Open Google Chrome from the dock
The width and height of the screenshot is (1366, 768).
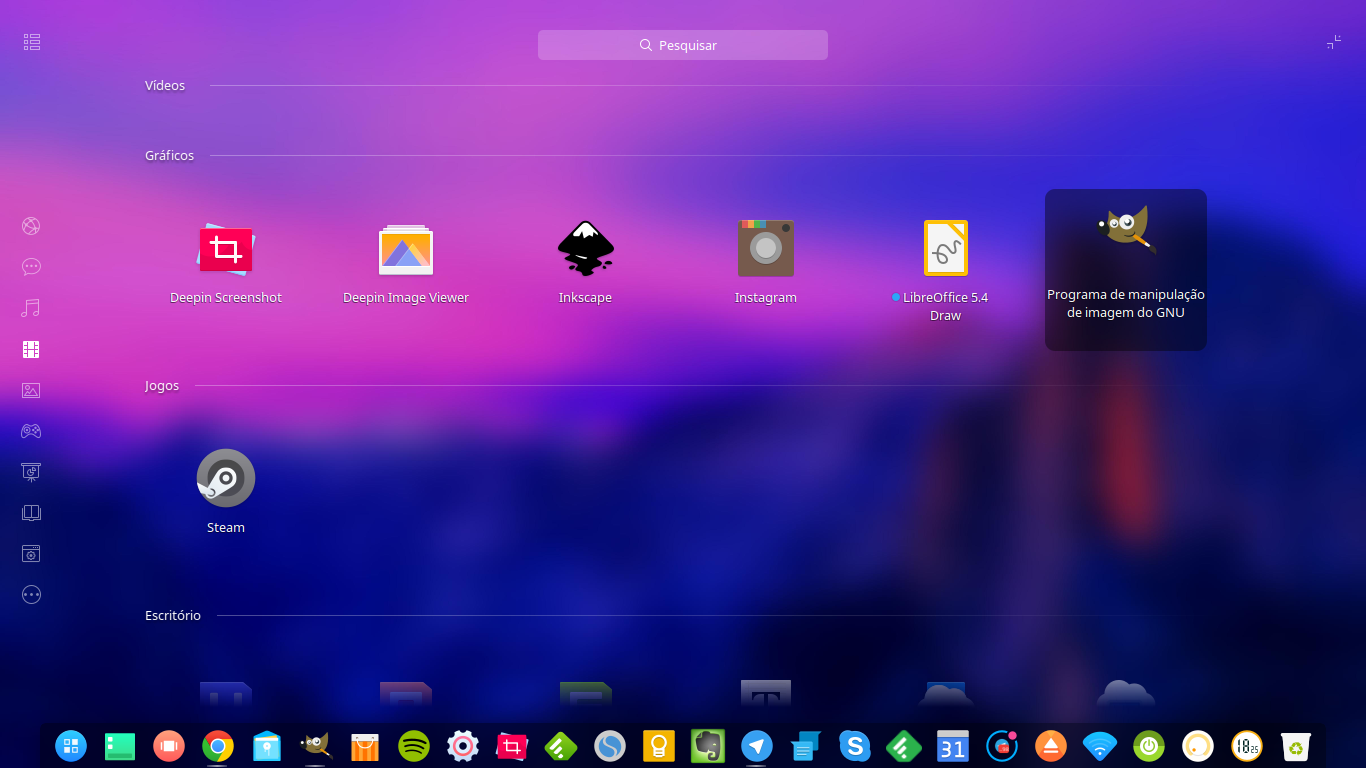218,745
